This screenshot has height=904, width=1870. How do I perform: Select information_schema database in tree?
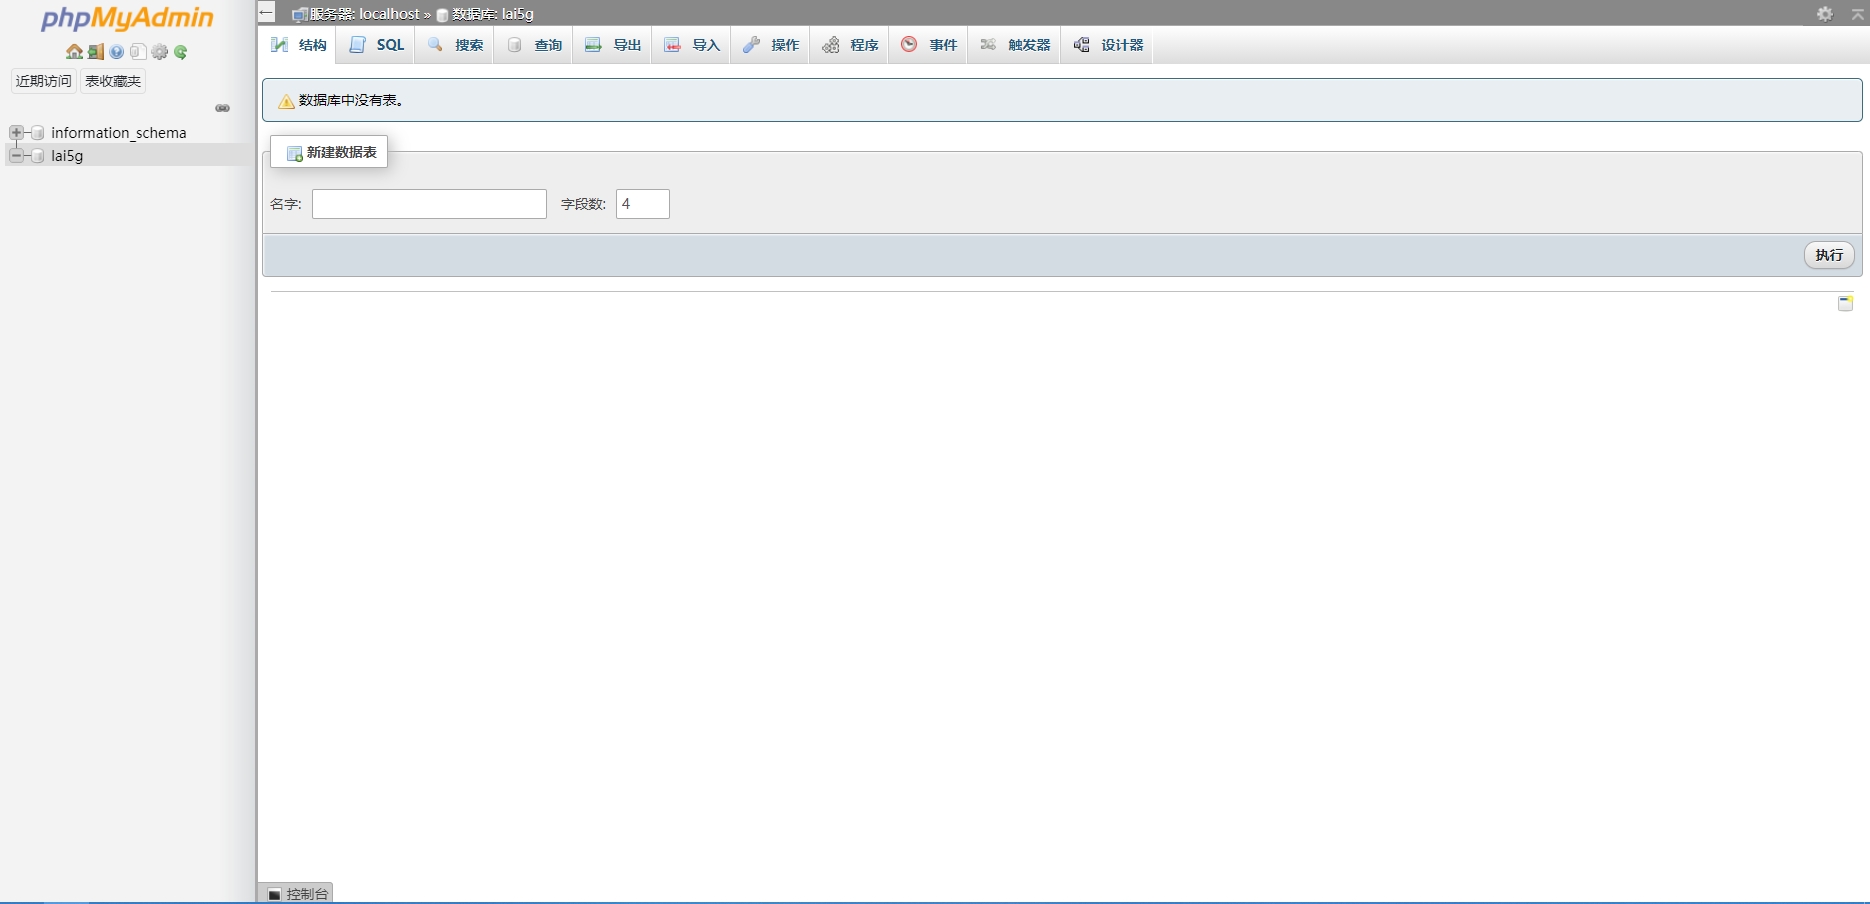(119, 133)
